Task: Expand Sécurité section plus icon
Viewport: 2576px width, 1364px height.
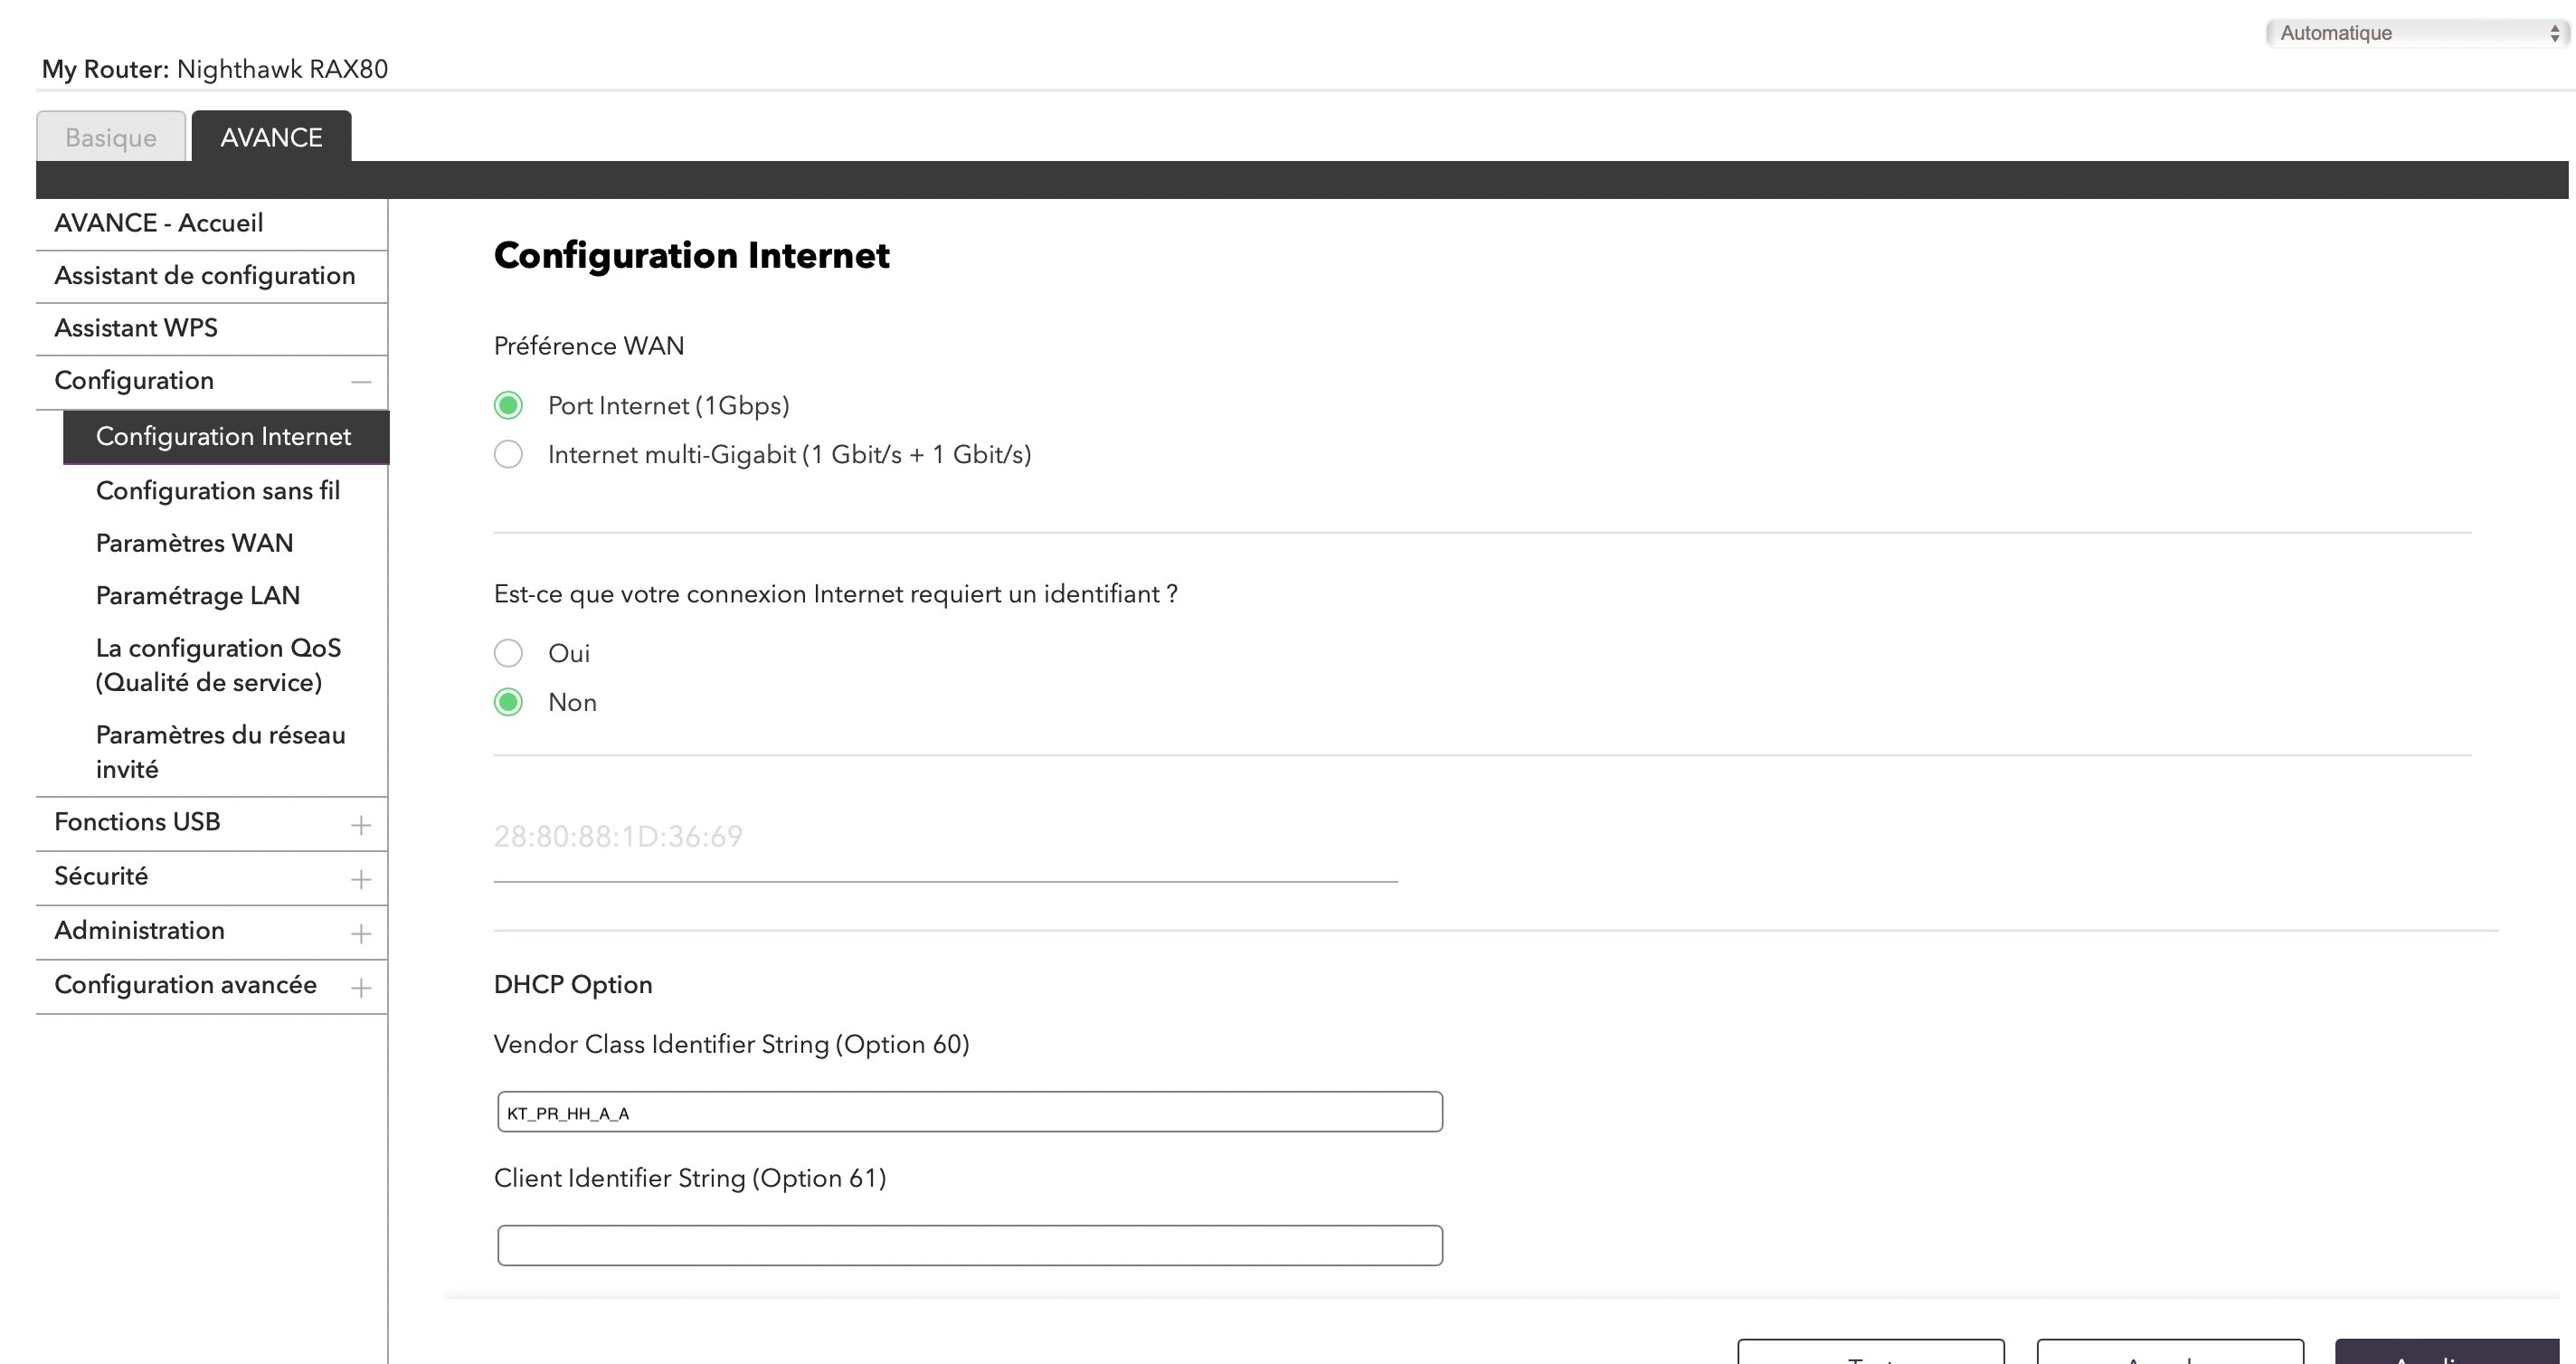Action: pyautogui.click(x=361, y=879)
